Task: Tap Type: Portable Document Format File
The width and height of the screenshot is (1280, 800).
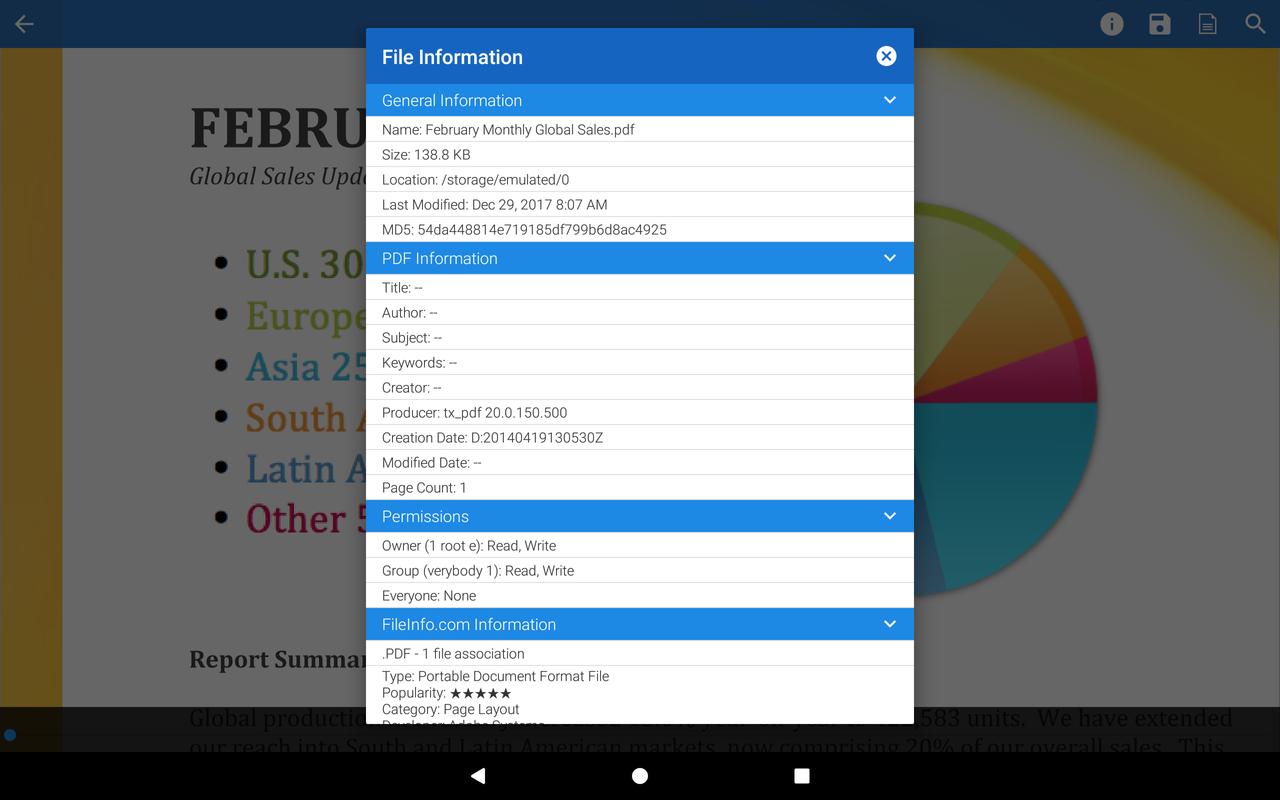Action: [x=495, y=676]
